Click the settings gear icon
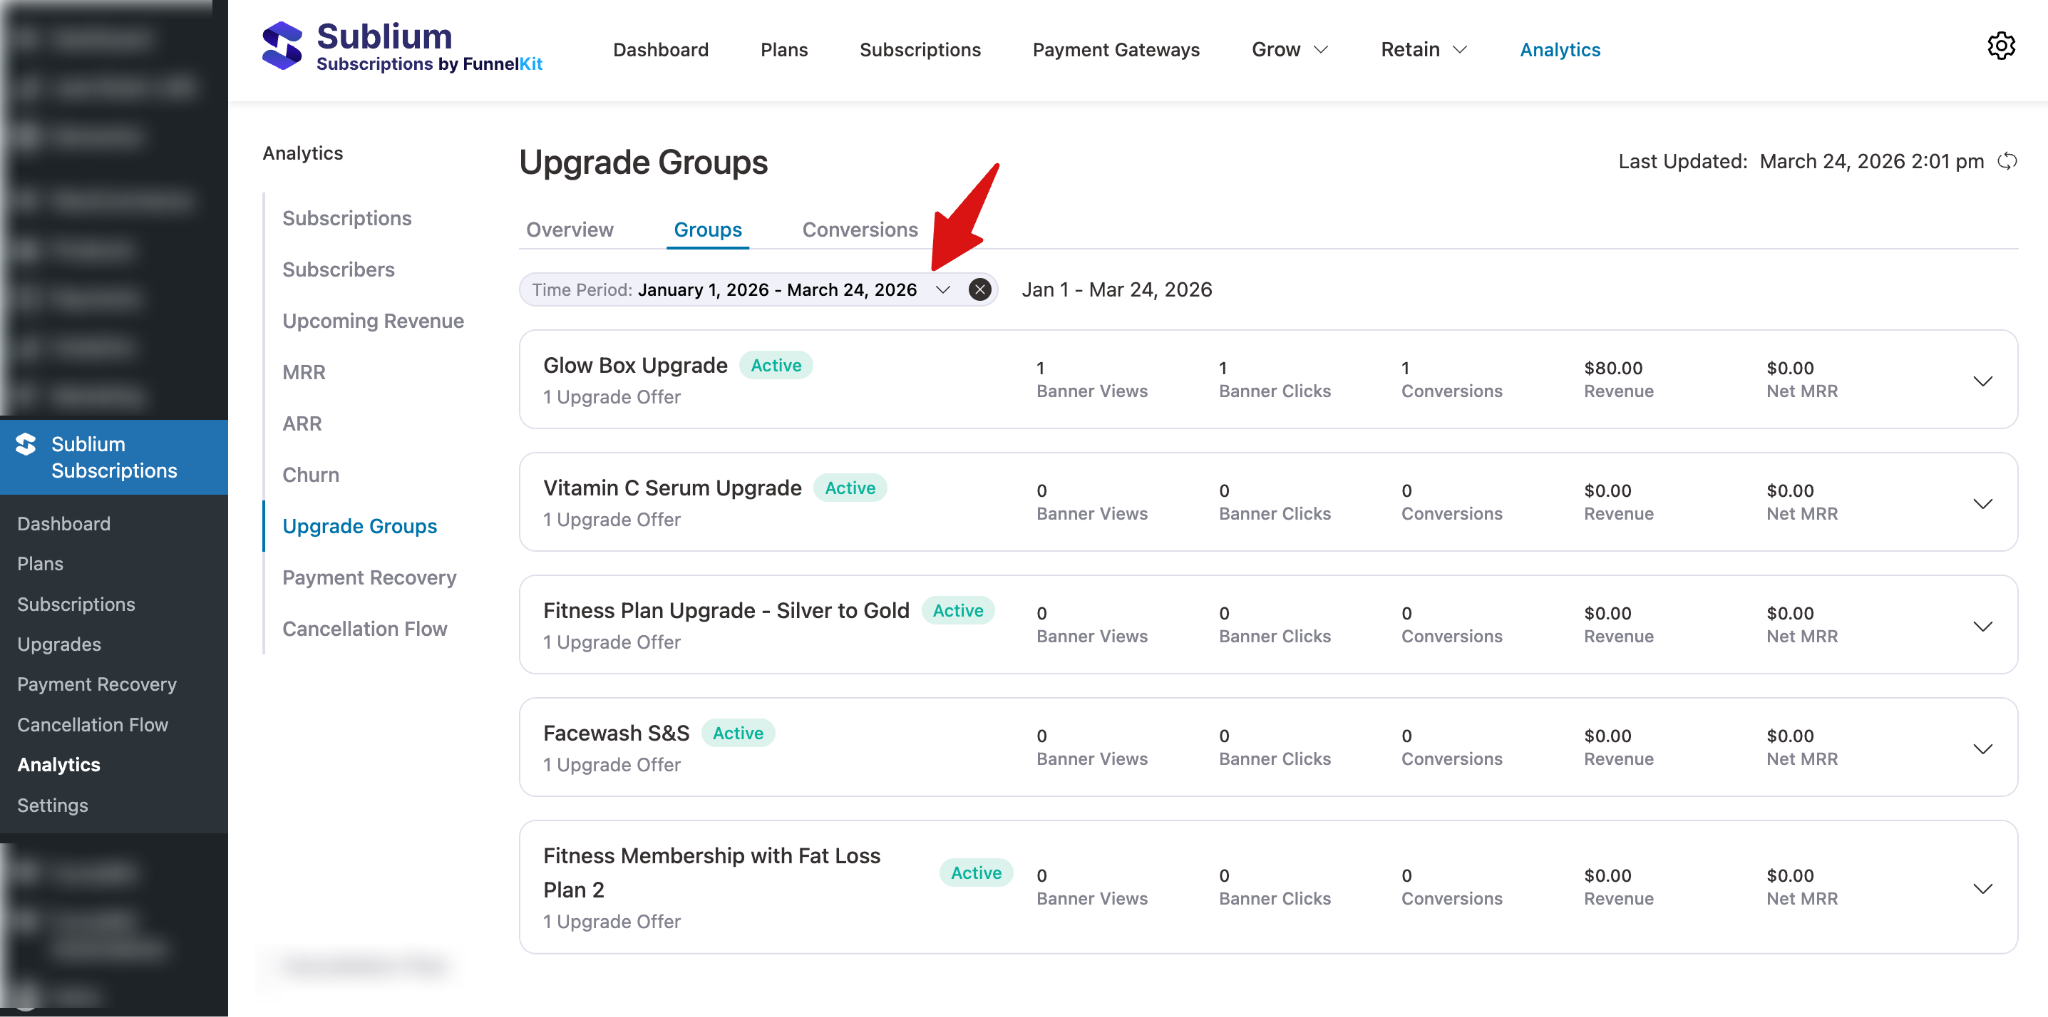This screenshot has width=2048, height=1017. [2001, 46]
